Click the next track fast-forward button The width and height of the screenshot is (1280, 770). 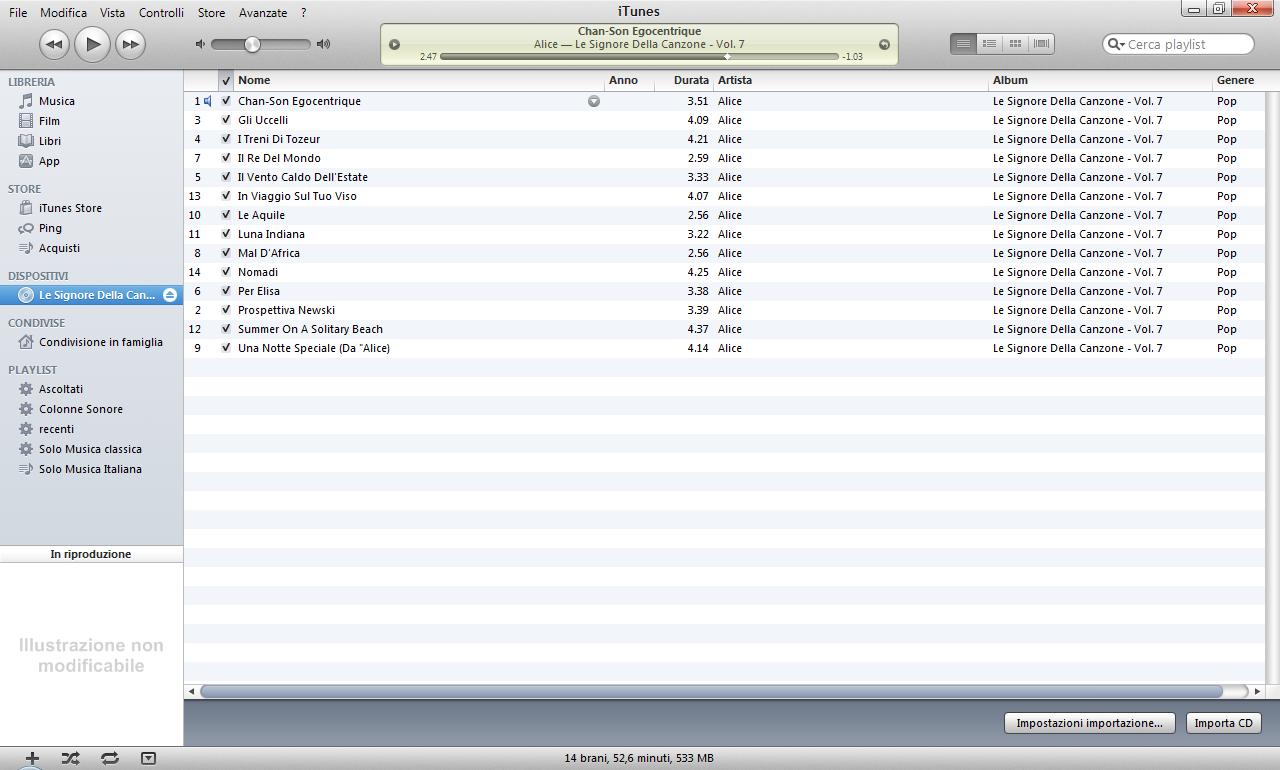130,44
